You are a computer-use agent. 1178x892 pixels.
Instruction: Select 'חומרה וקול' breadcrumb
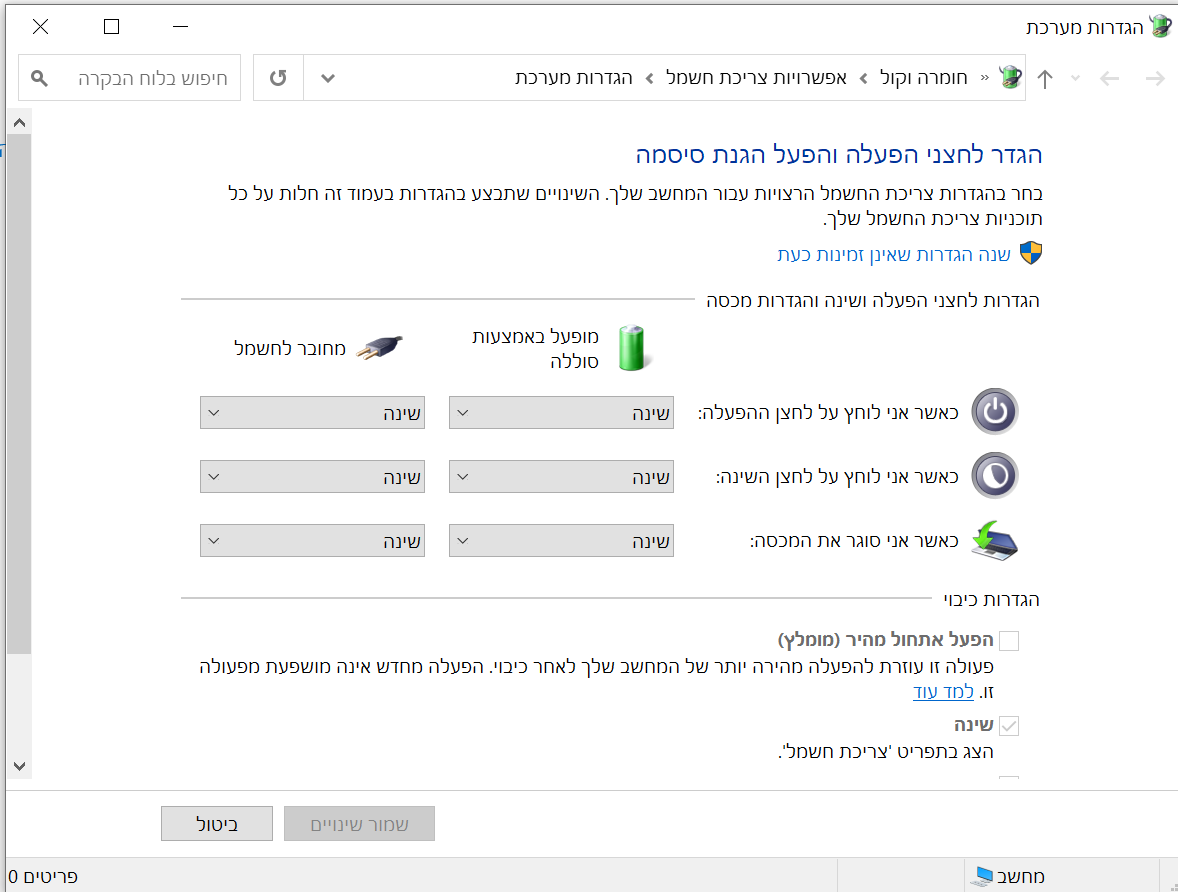[x=923, y=77]
